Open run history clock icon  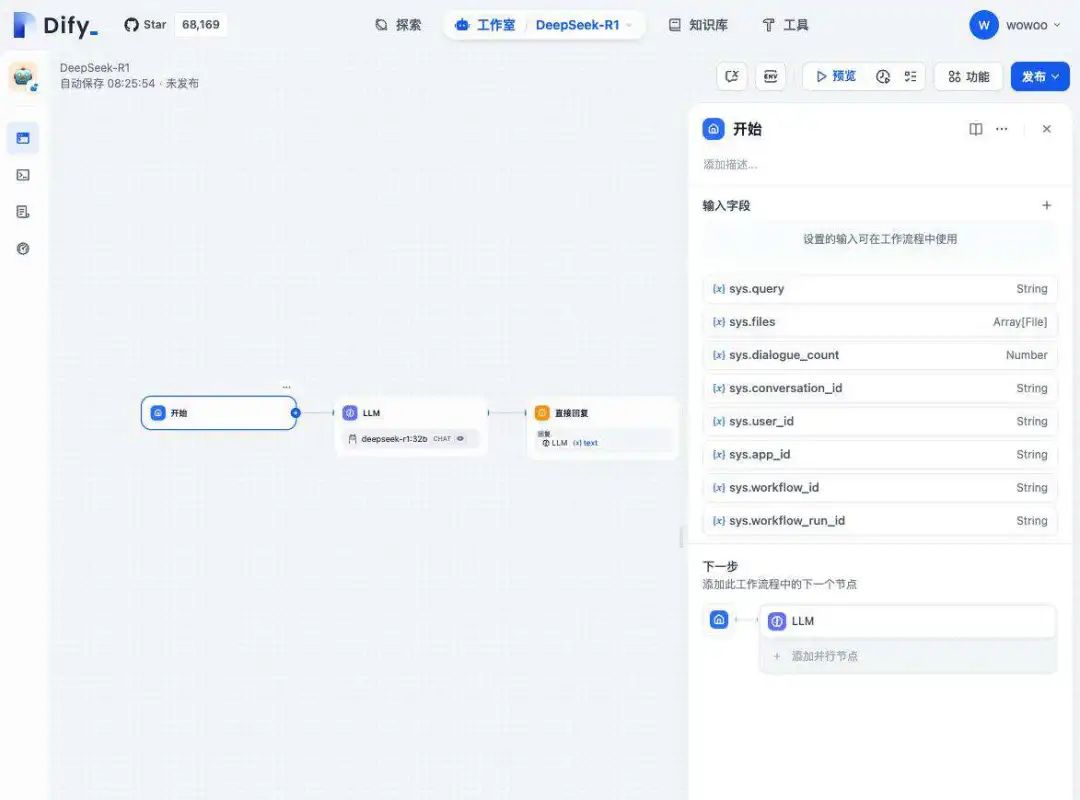(x=883, y=76)
